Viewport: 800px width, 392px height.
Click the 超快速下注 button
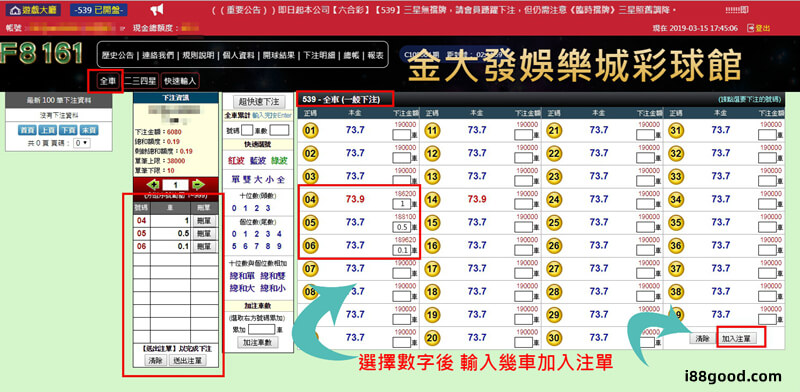tap(259, 102)
